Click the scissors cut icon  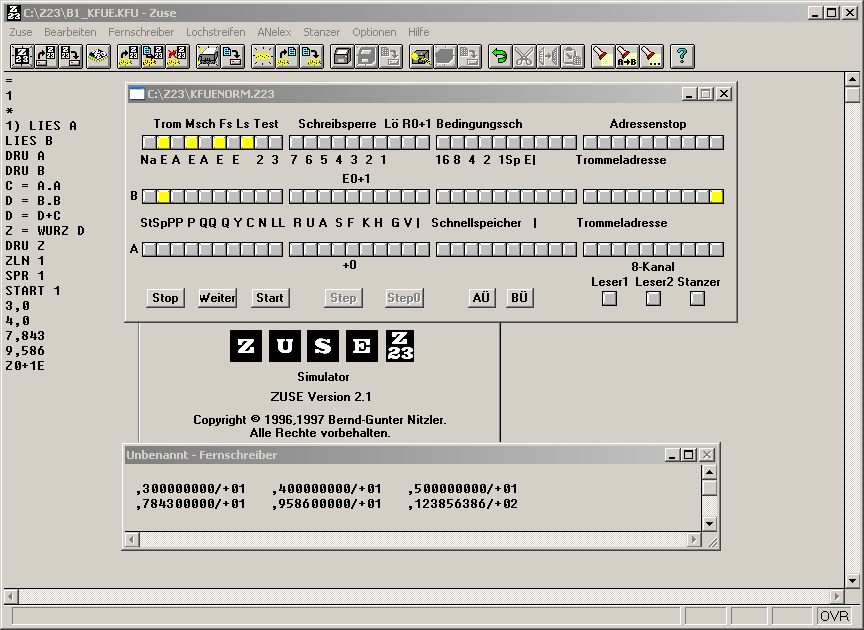tap(524, 56)
